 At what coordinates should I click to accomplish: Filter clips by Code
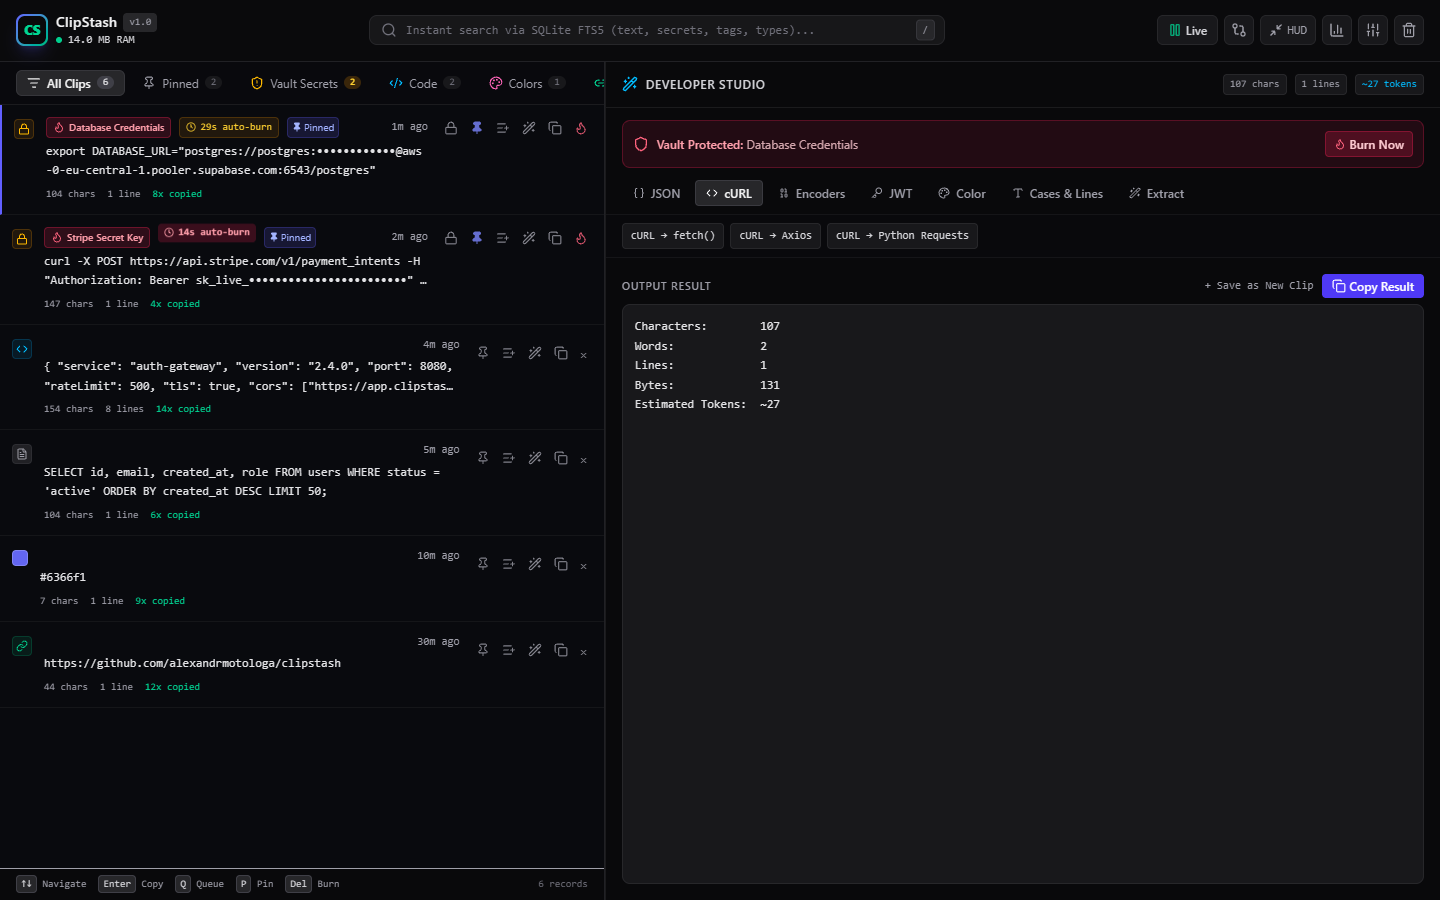click(424, 83)
